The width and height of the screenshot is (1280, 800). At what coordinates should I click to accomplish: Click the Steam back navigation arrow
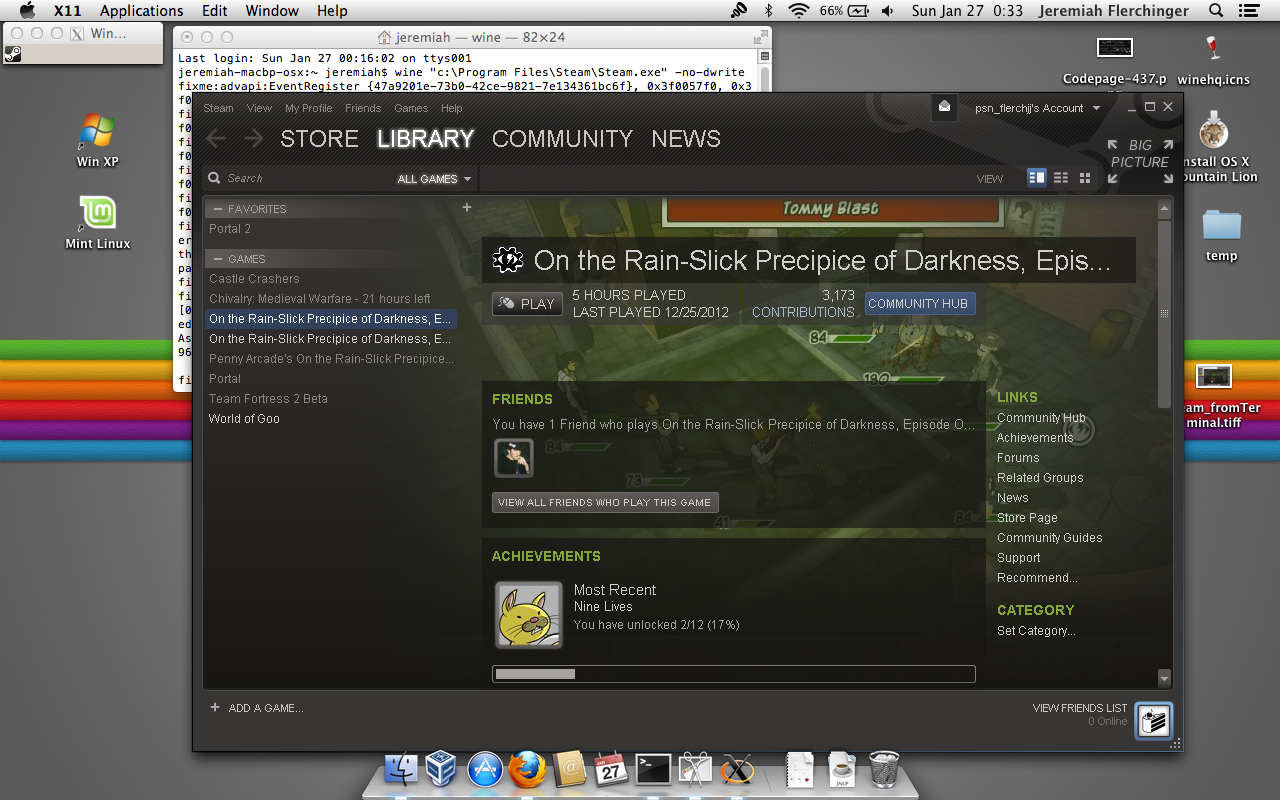pos(216,139)
